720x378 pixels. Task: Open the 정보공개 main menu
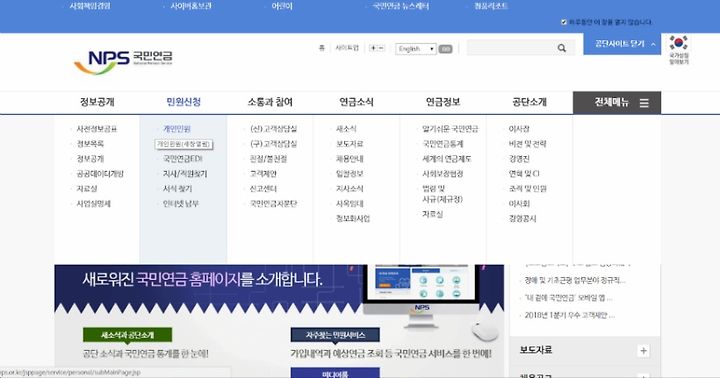(x=97, y=102)
